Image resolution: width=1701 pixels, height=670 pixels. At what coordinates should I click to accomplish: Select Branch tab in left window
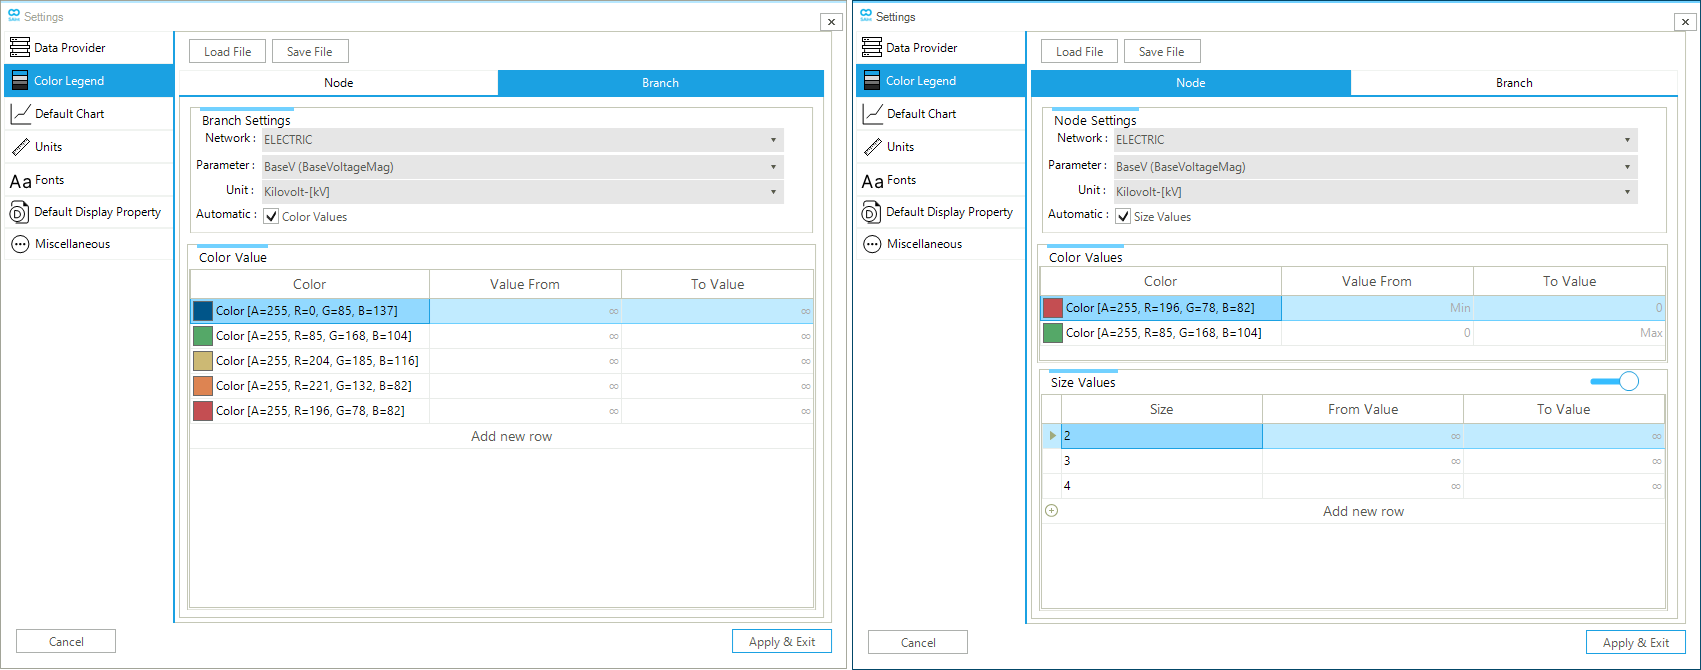[x=661, y=83]
